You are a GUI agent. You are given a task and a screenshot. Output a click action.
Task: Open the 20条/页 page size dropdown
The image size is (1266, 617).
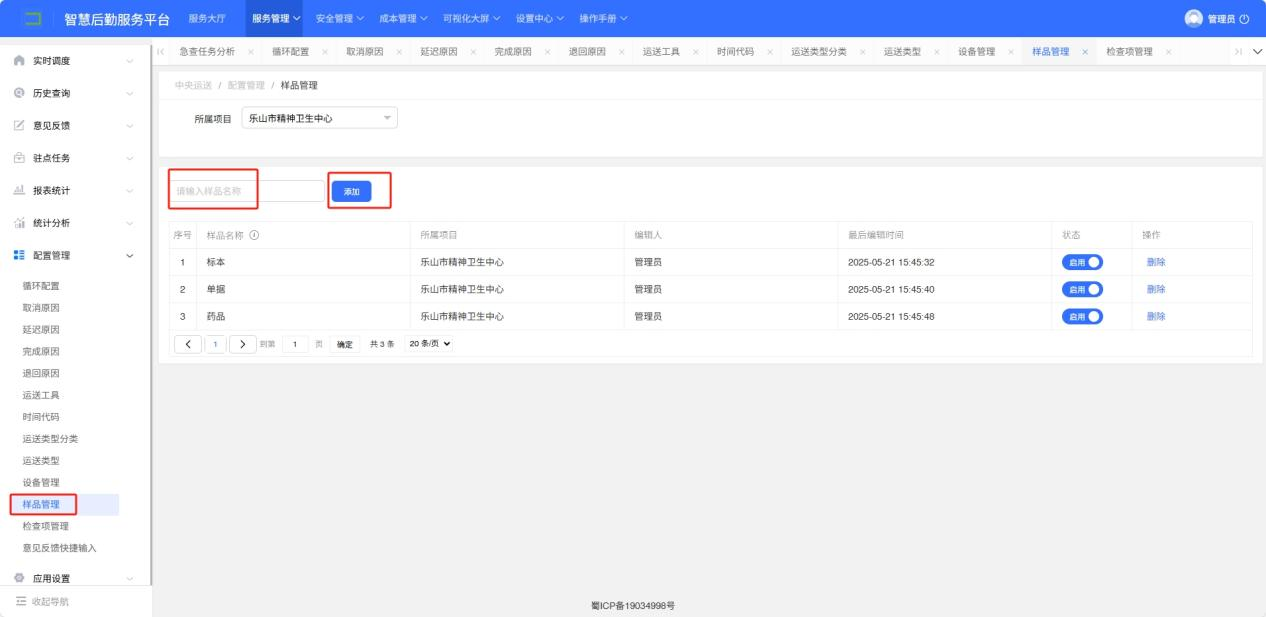point(429,344)
